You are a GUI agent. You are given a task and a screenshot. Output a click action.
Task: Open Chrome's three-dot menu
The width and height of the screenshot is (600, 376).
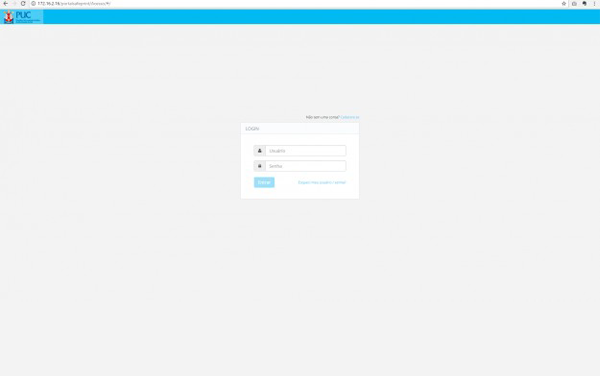coord(594,3)
